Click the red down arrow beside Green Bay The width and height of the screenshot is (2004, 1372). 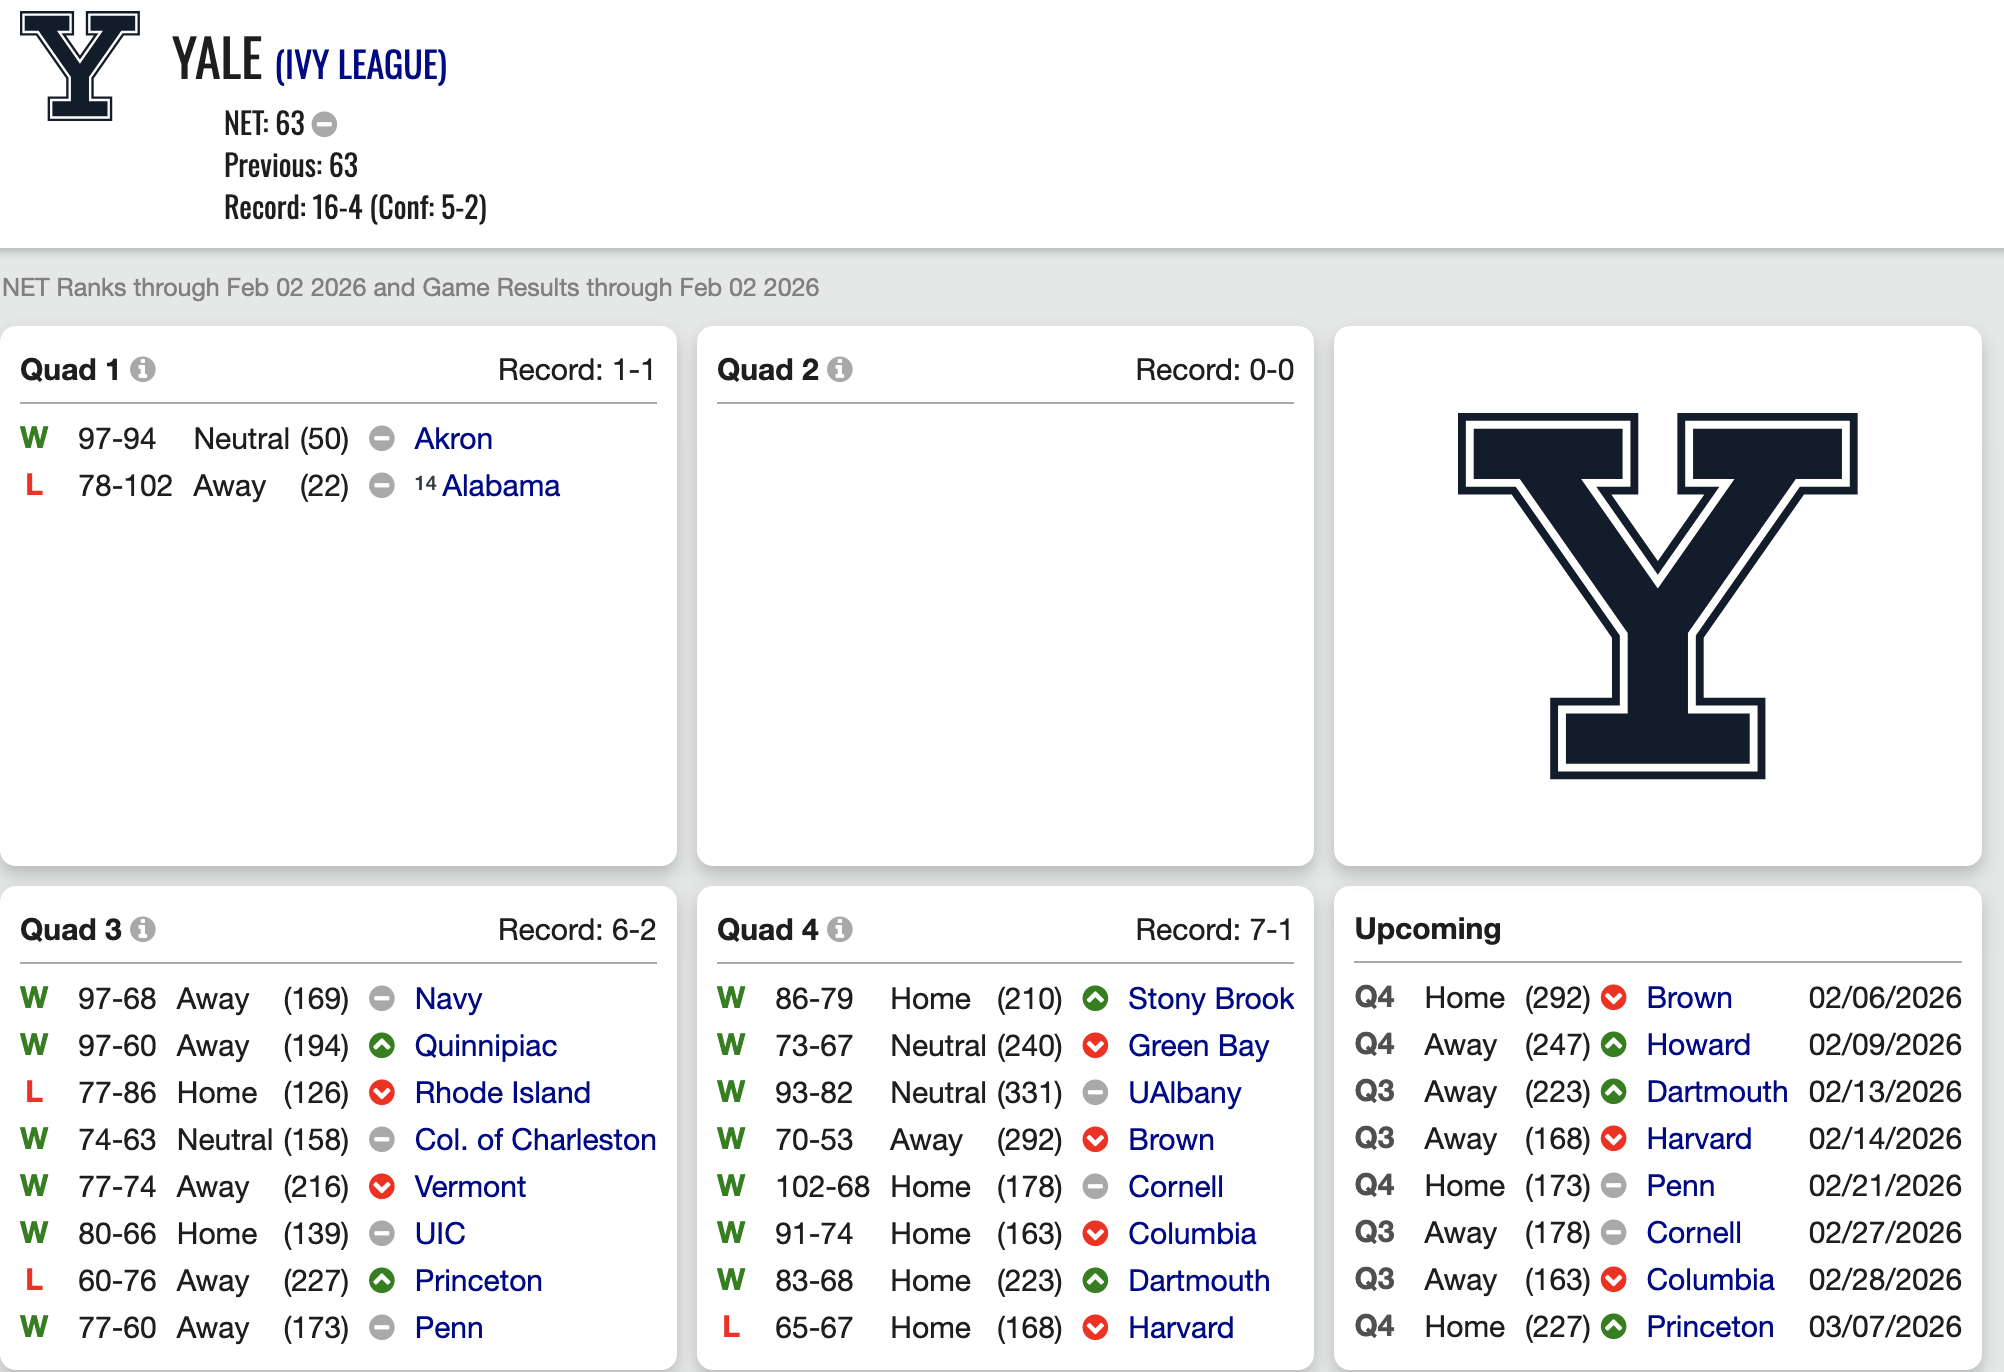pyautogui.click(x=1096, y=1046)
